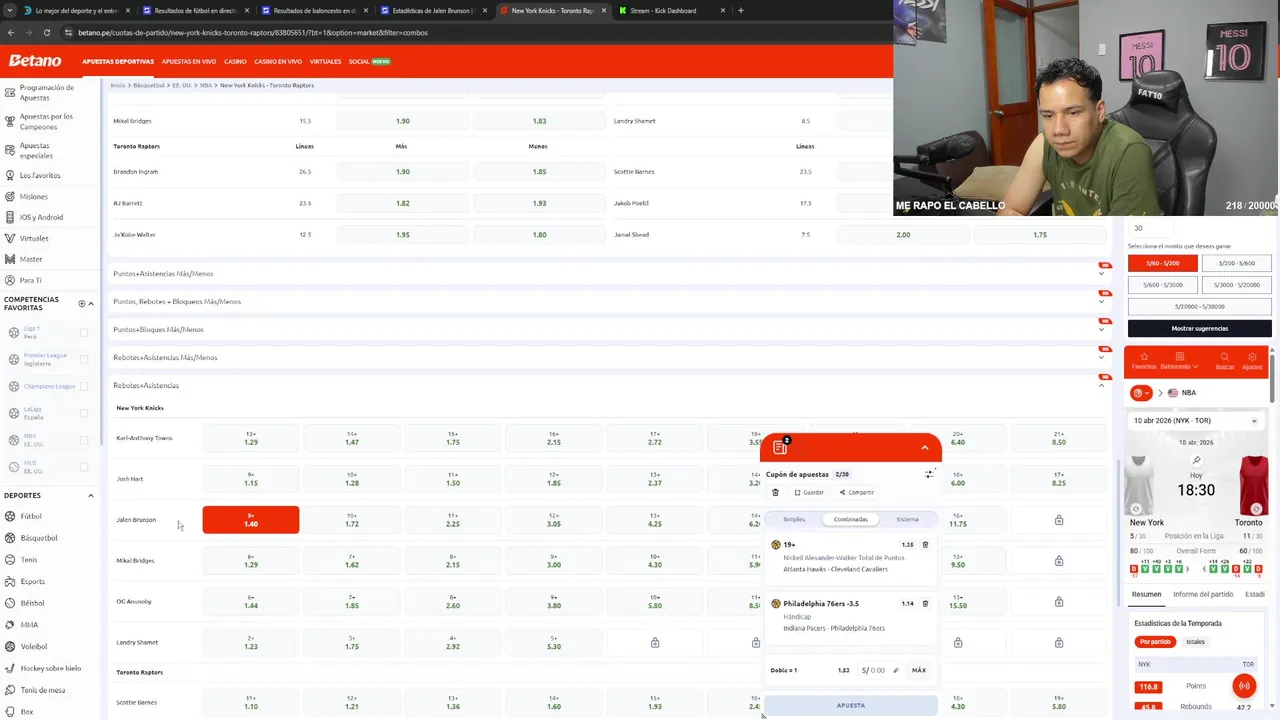Screen dimensions: 1280x720
Task: Open the Misiones sidebar item
Action: coord(33,196)
